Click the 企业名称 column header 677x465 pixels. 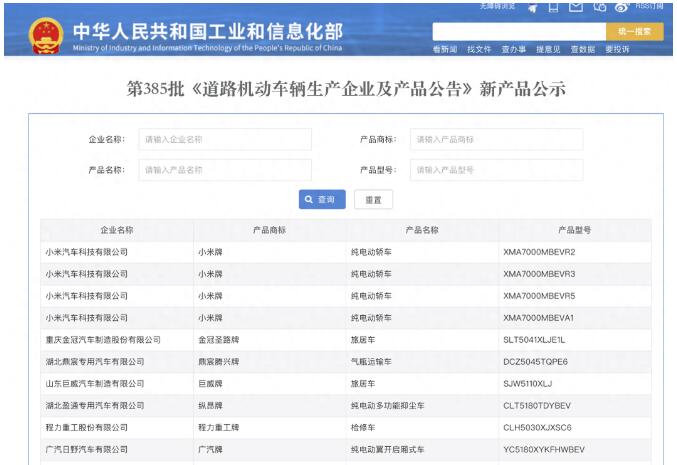pyautogui.click(x=117, y=230)
